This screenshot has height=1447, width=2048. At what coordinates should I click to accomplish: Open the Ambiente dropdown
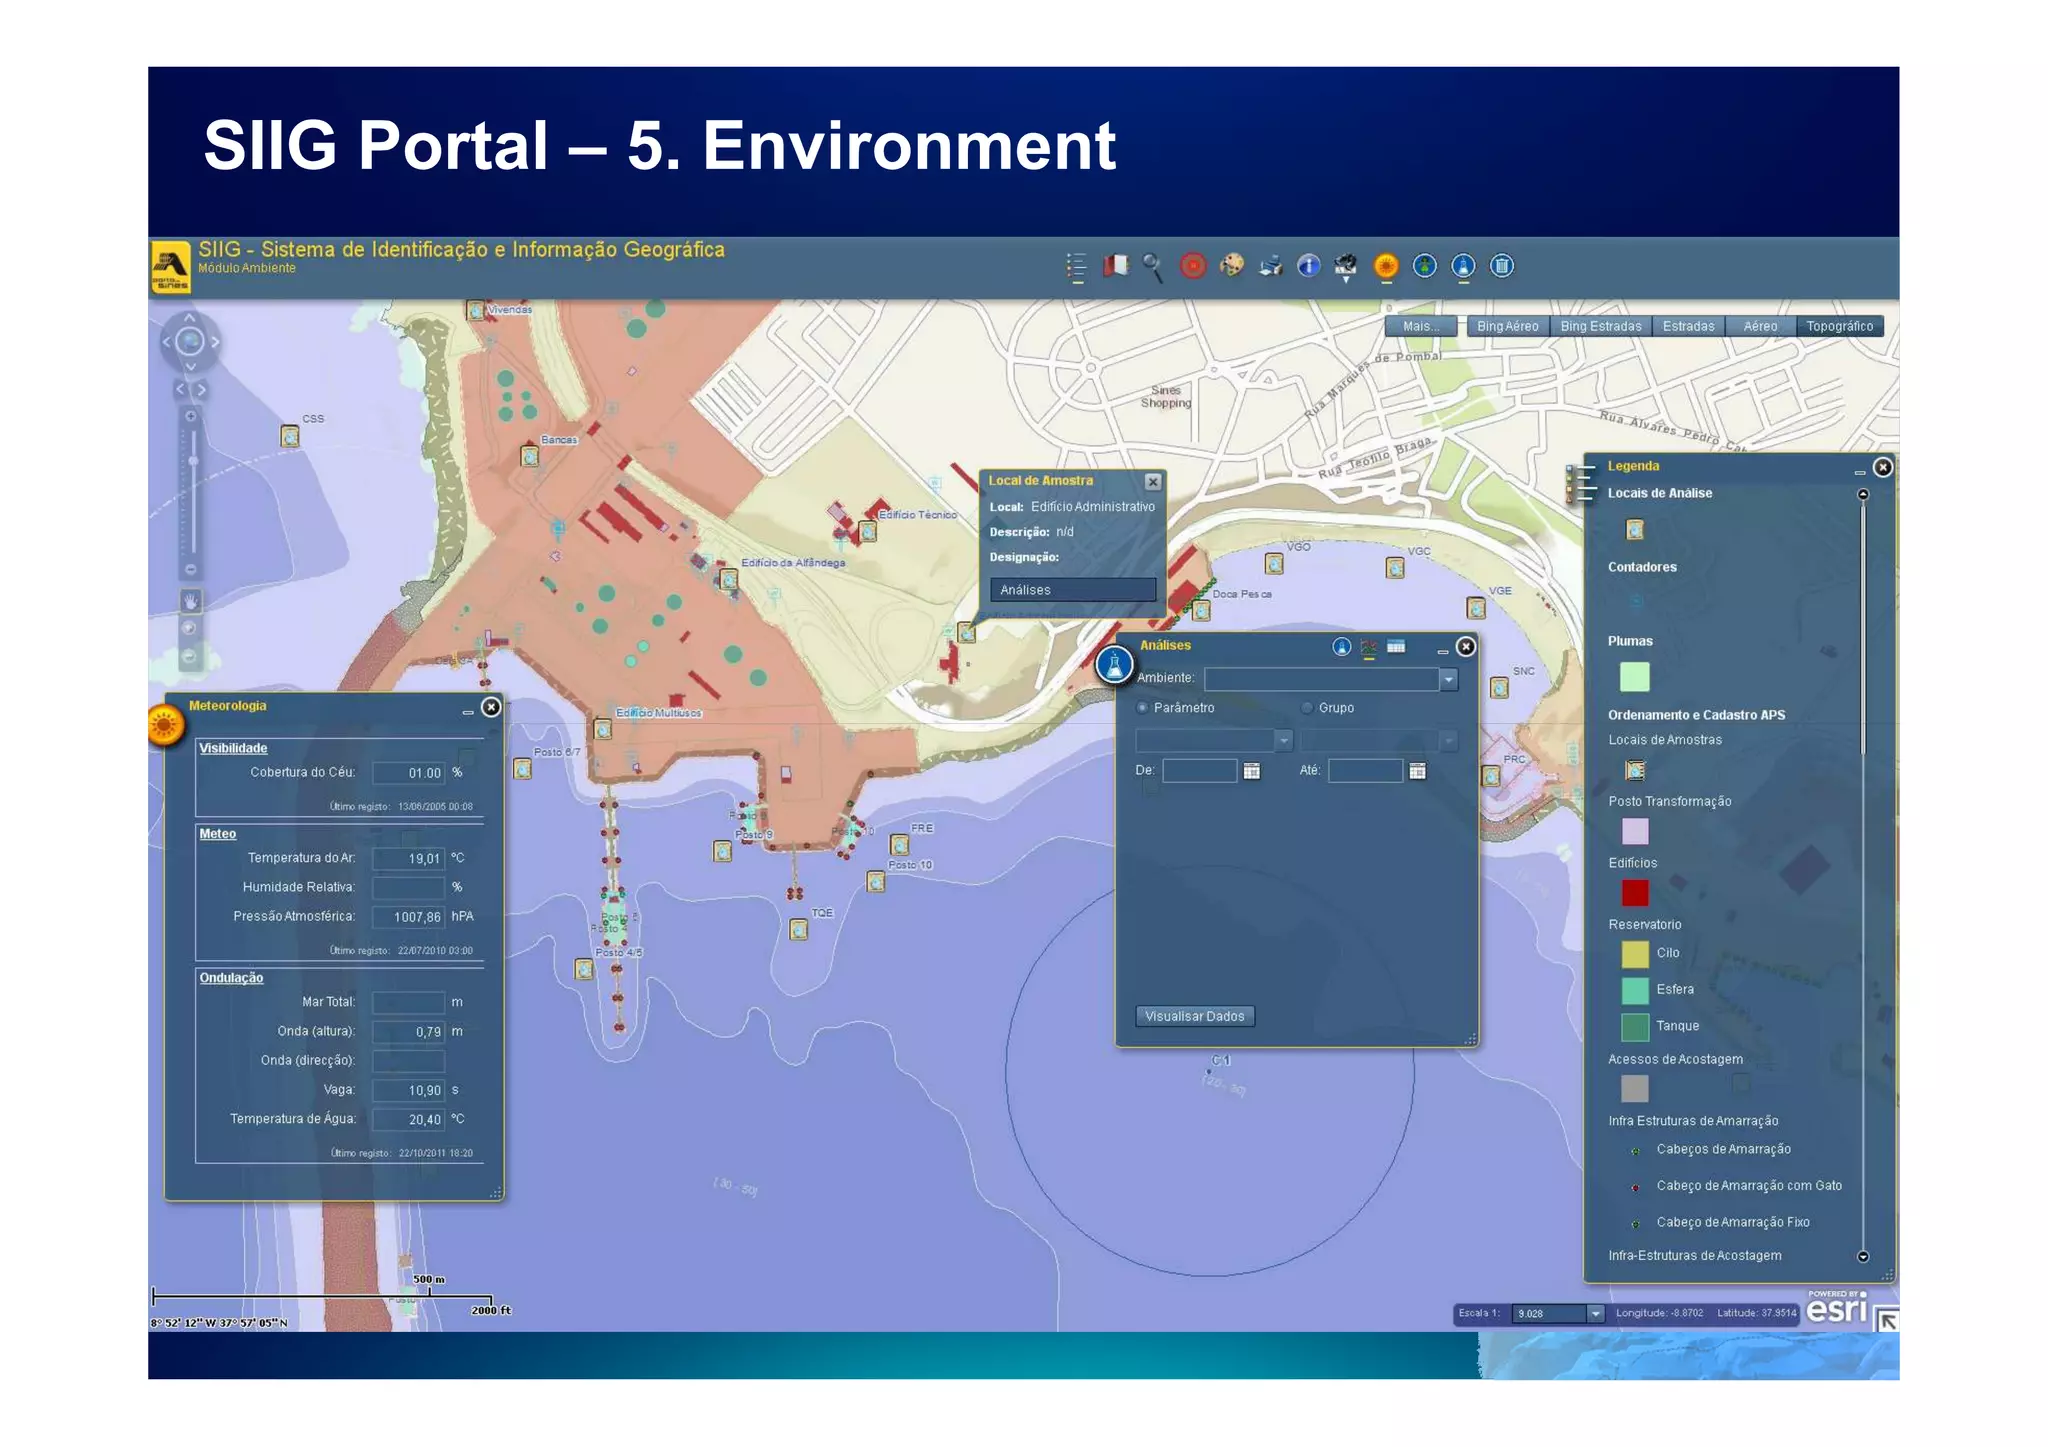tap(1448, 680)
